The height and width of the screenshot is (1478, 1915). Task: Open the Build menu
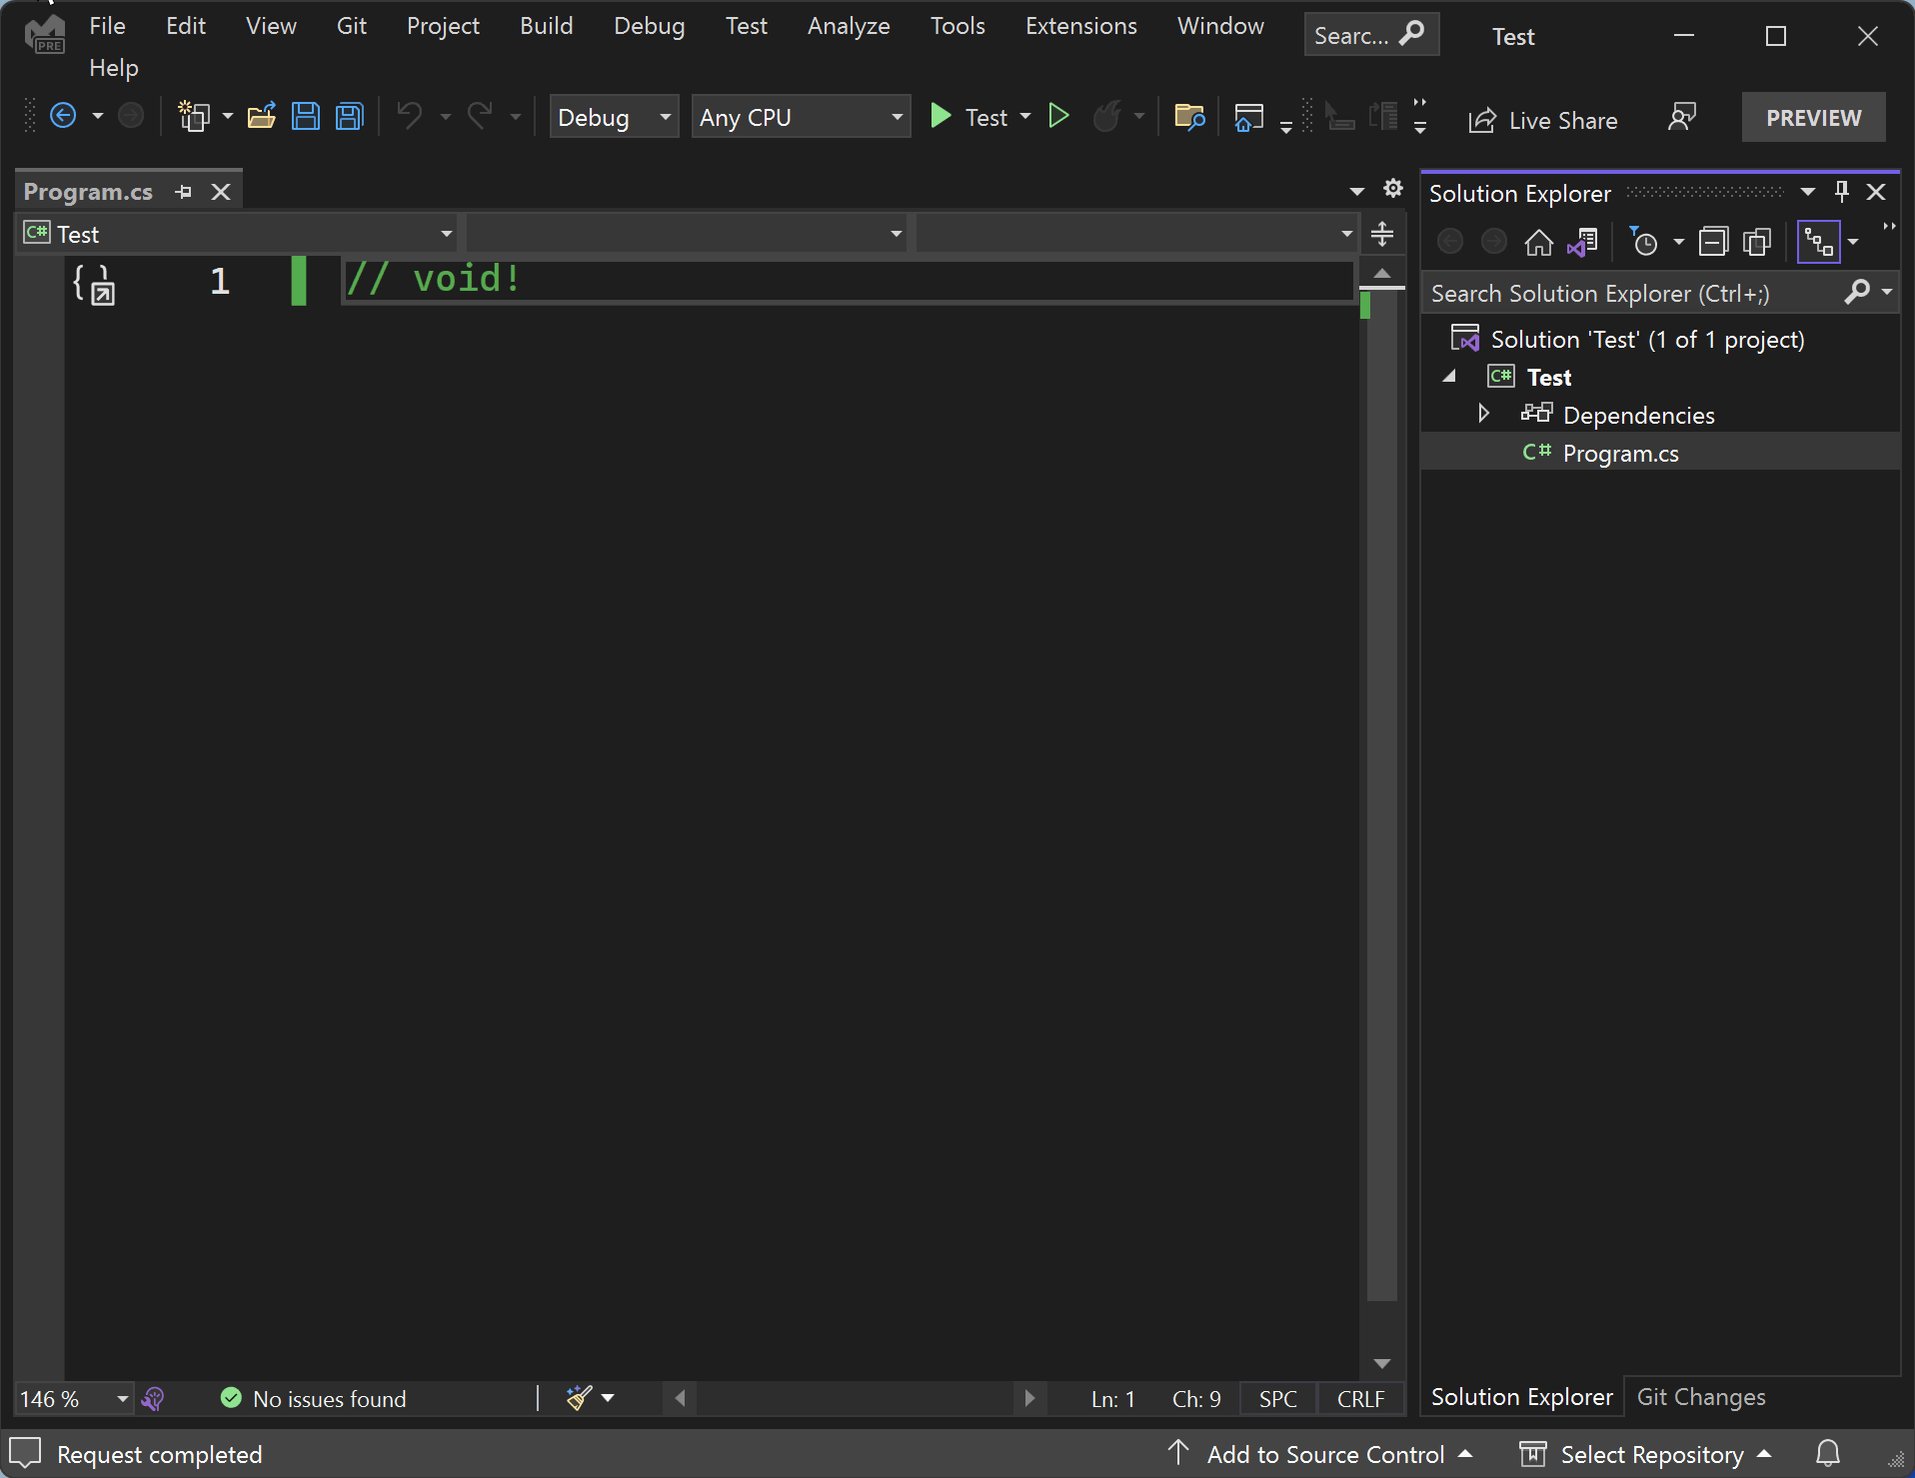pos(546,26)
